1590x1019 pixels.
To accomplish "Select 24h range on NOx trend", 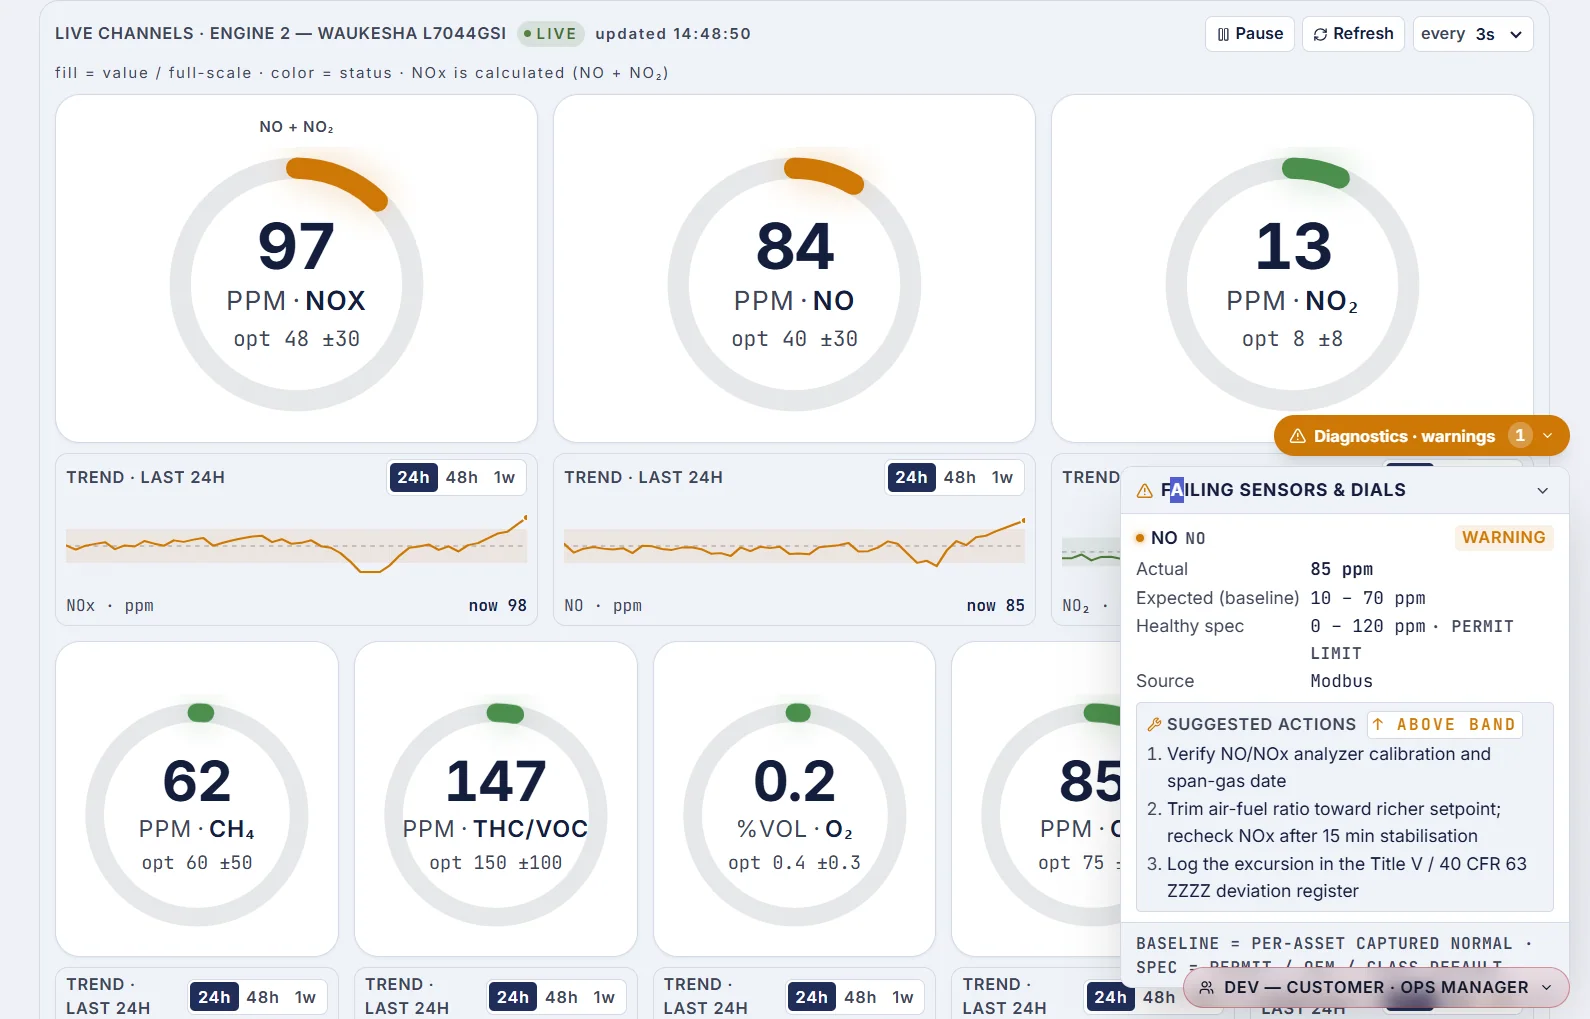I will 413,478.
